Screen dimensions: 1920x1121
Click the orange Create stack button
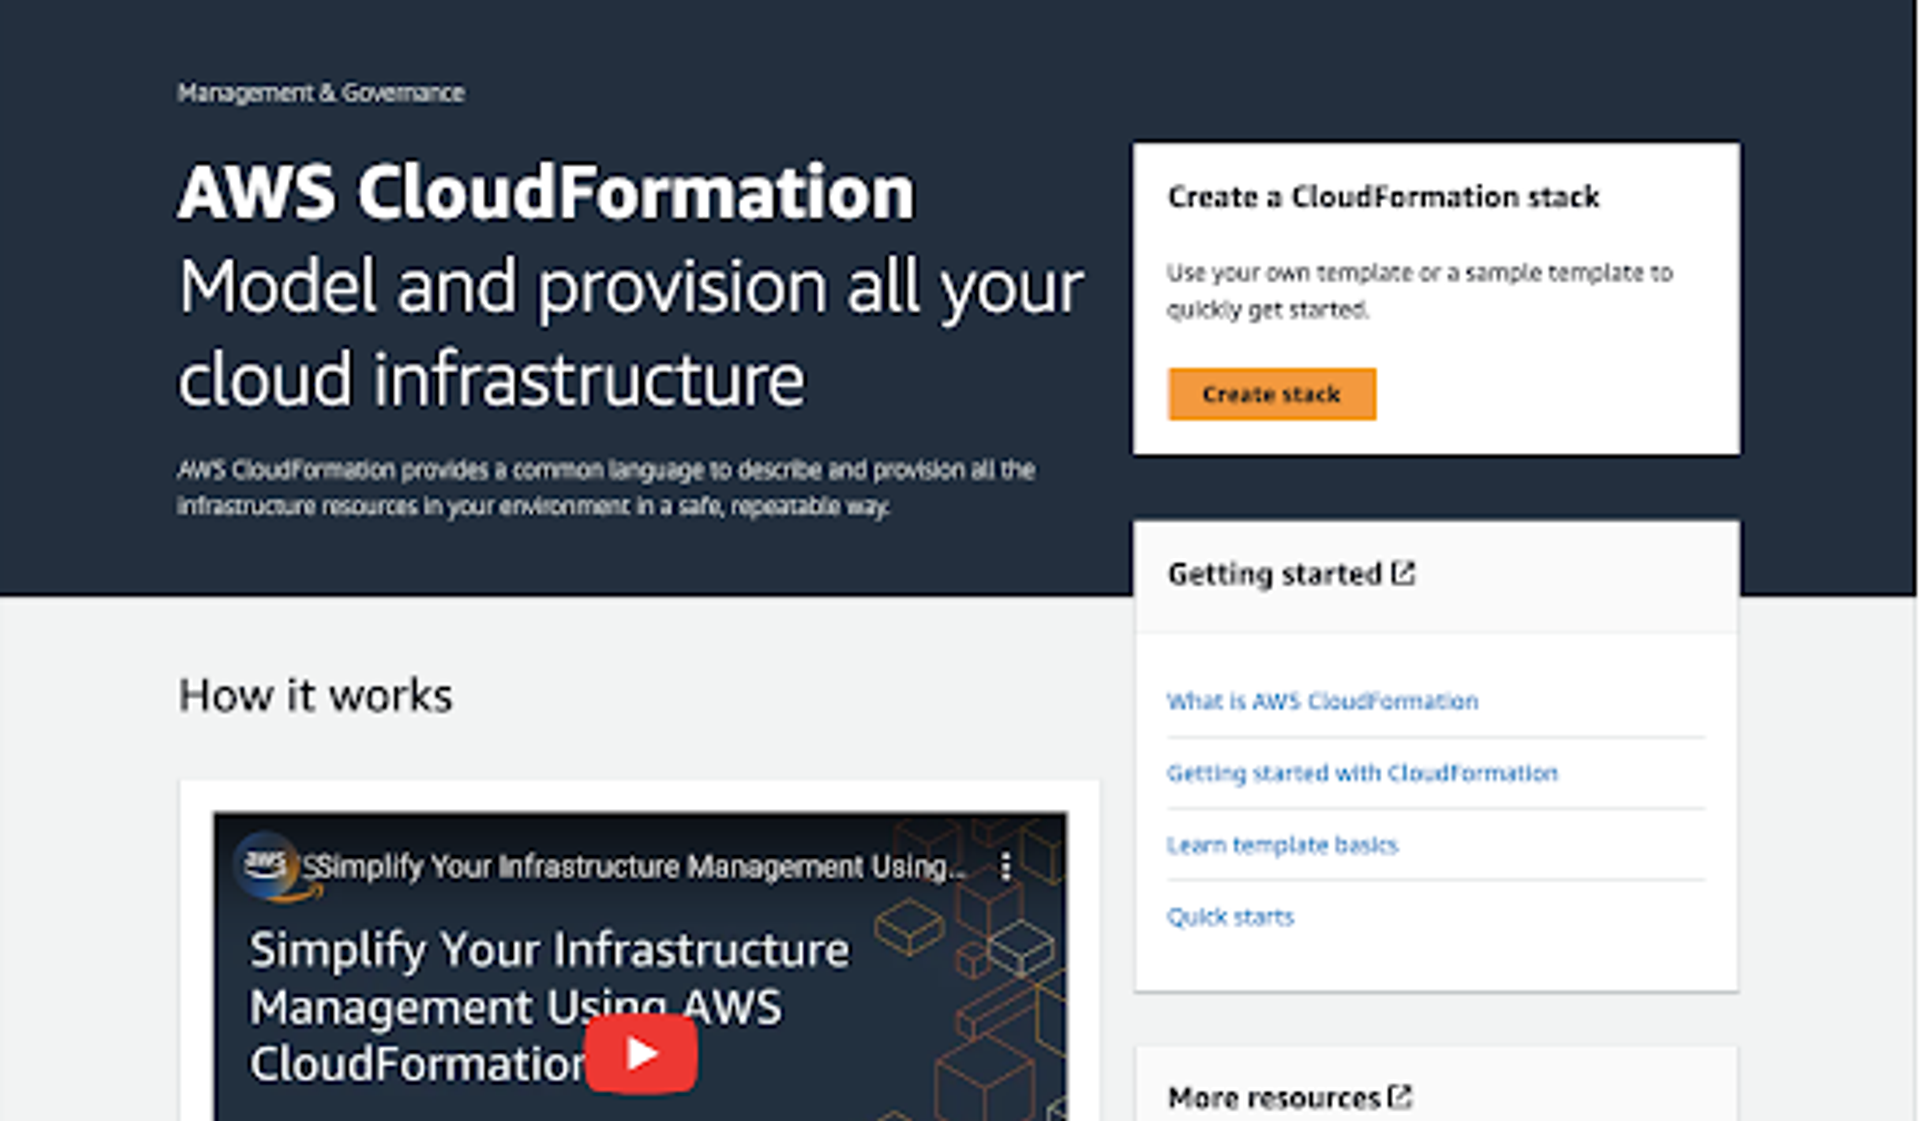point(1271,394)
